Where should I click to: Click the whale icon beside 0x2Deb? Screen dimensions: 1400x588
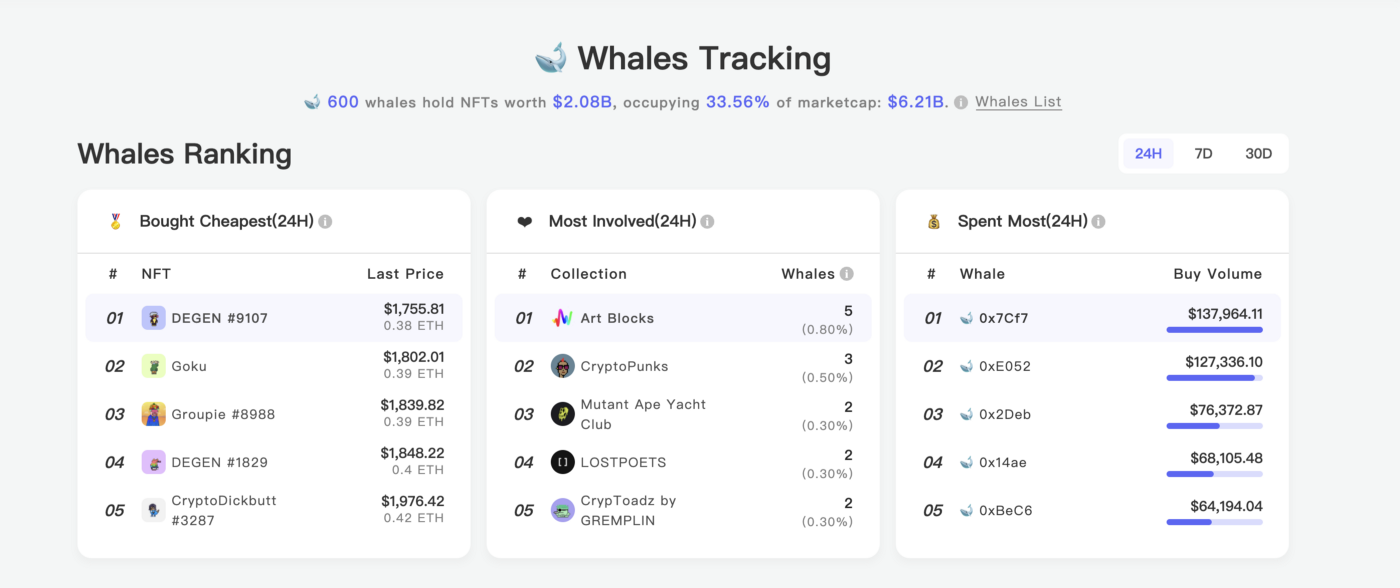point(966,414)
